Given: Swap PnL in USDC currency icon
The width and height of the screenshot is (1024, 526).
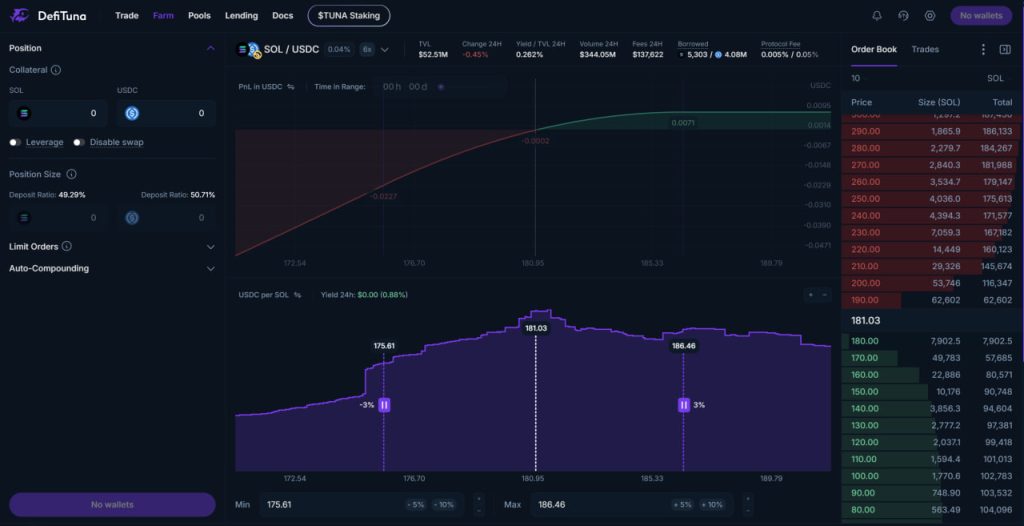Looking at the screenshot, I should [291, 87].
